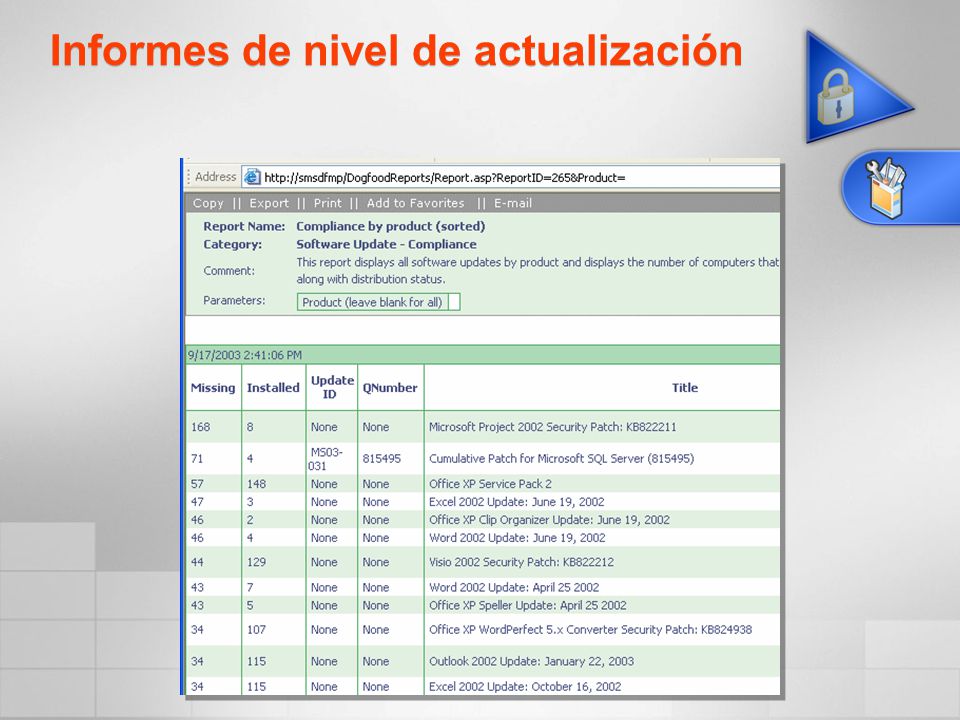The width and height of the screenshot is (960, 720).
Task: Click Excel 2002 Update: June 19, 2002
Action: click(x=517, y=502)
